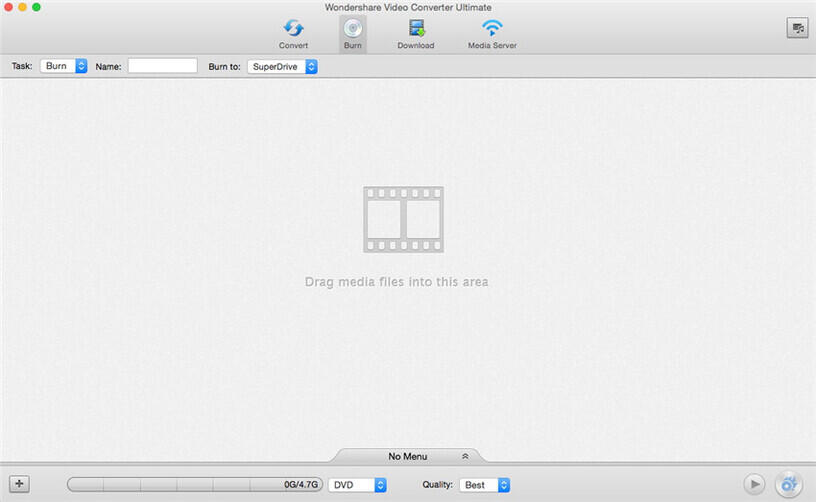Open the DVD disc type dropdown

[x=358, y=485]
